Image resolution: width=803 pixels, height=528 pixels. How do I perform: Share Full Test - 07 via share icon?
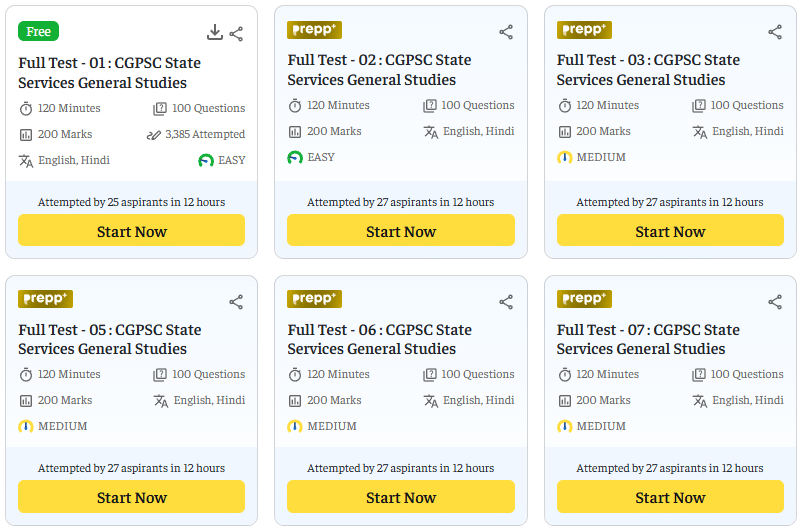(775, 302)
